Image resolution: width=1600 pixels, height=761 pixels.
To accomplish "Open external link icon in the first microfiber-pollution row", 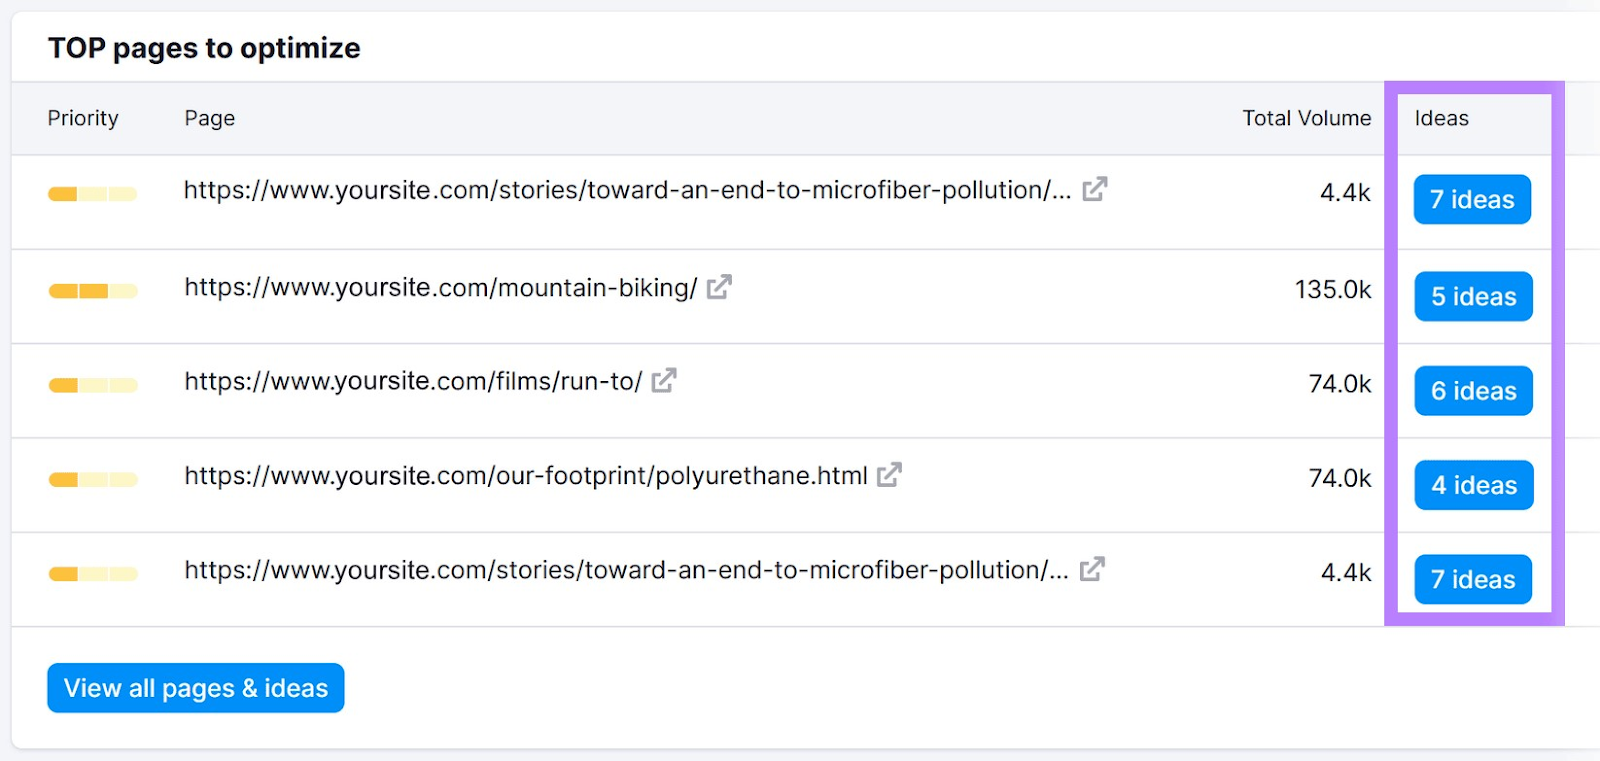I will (x=1095, y=189).
